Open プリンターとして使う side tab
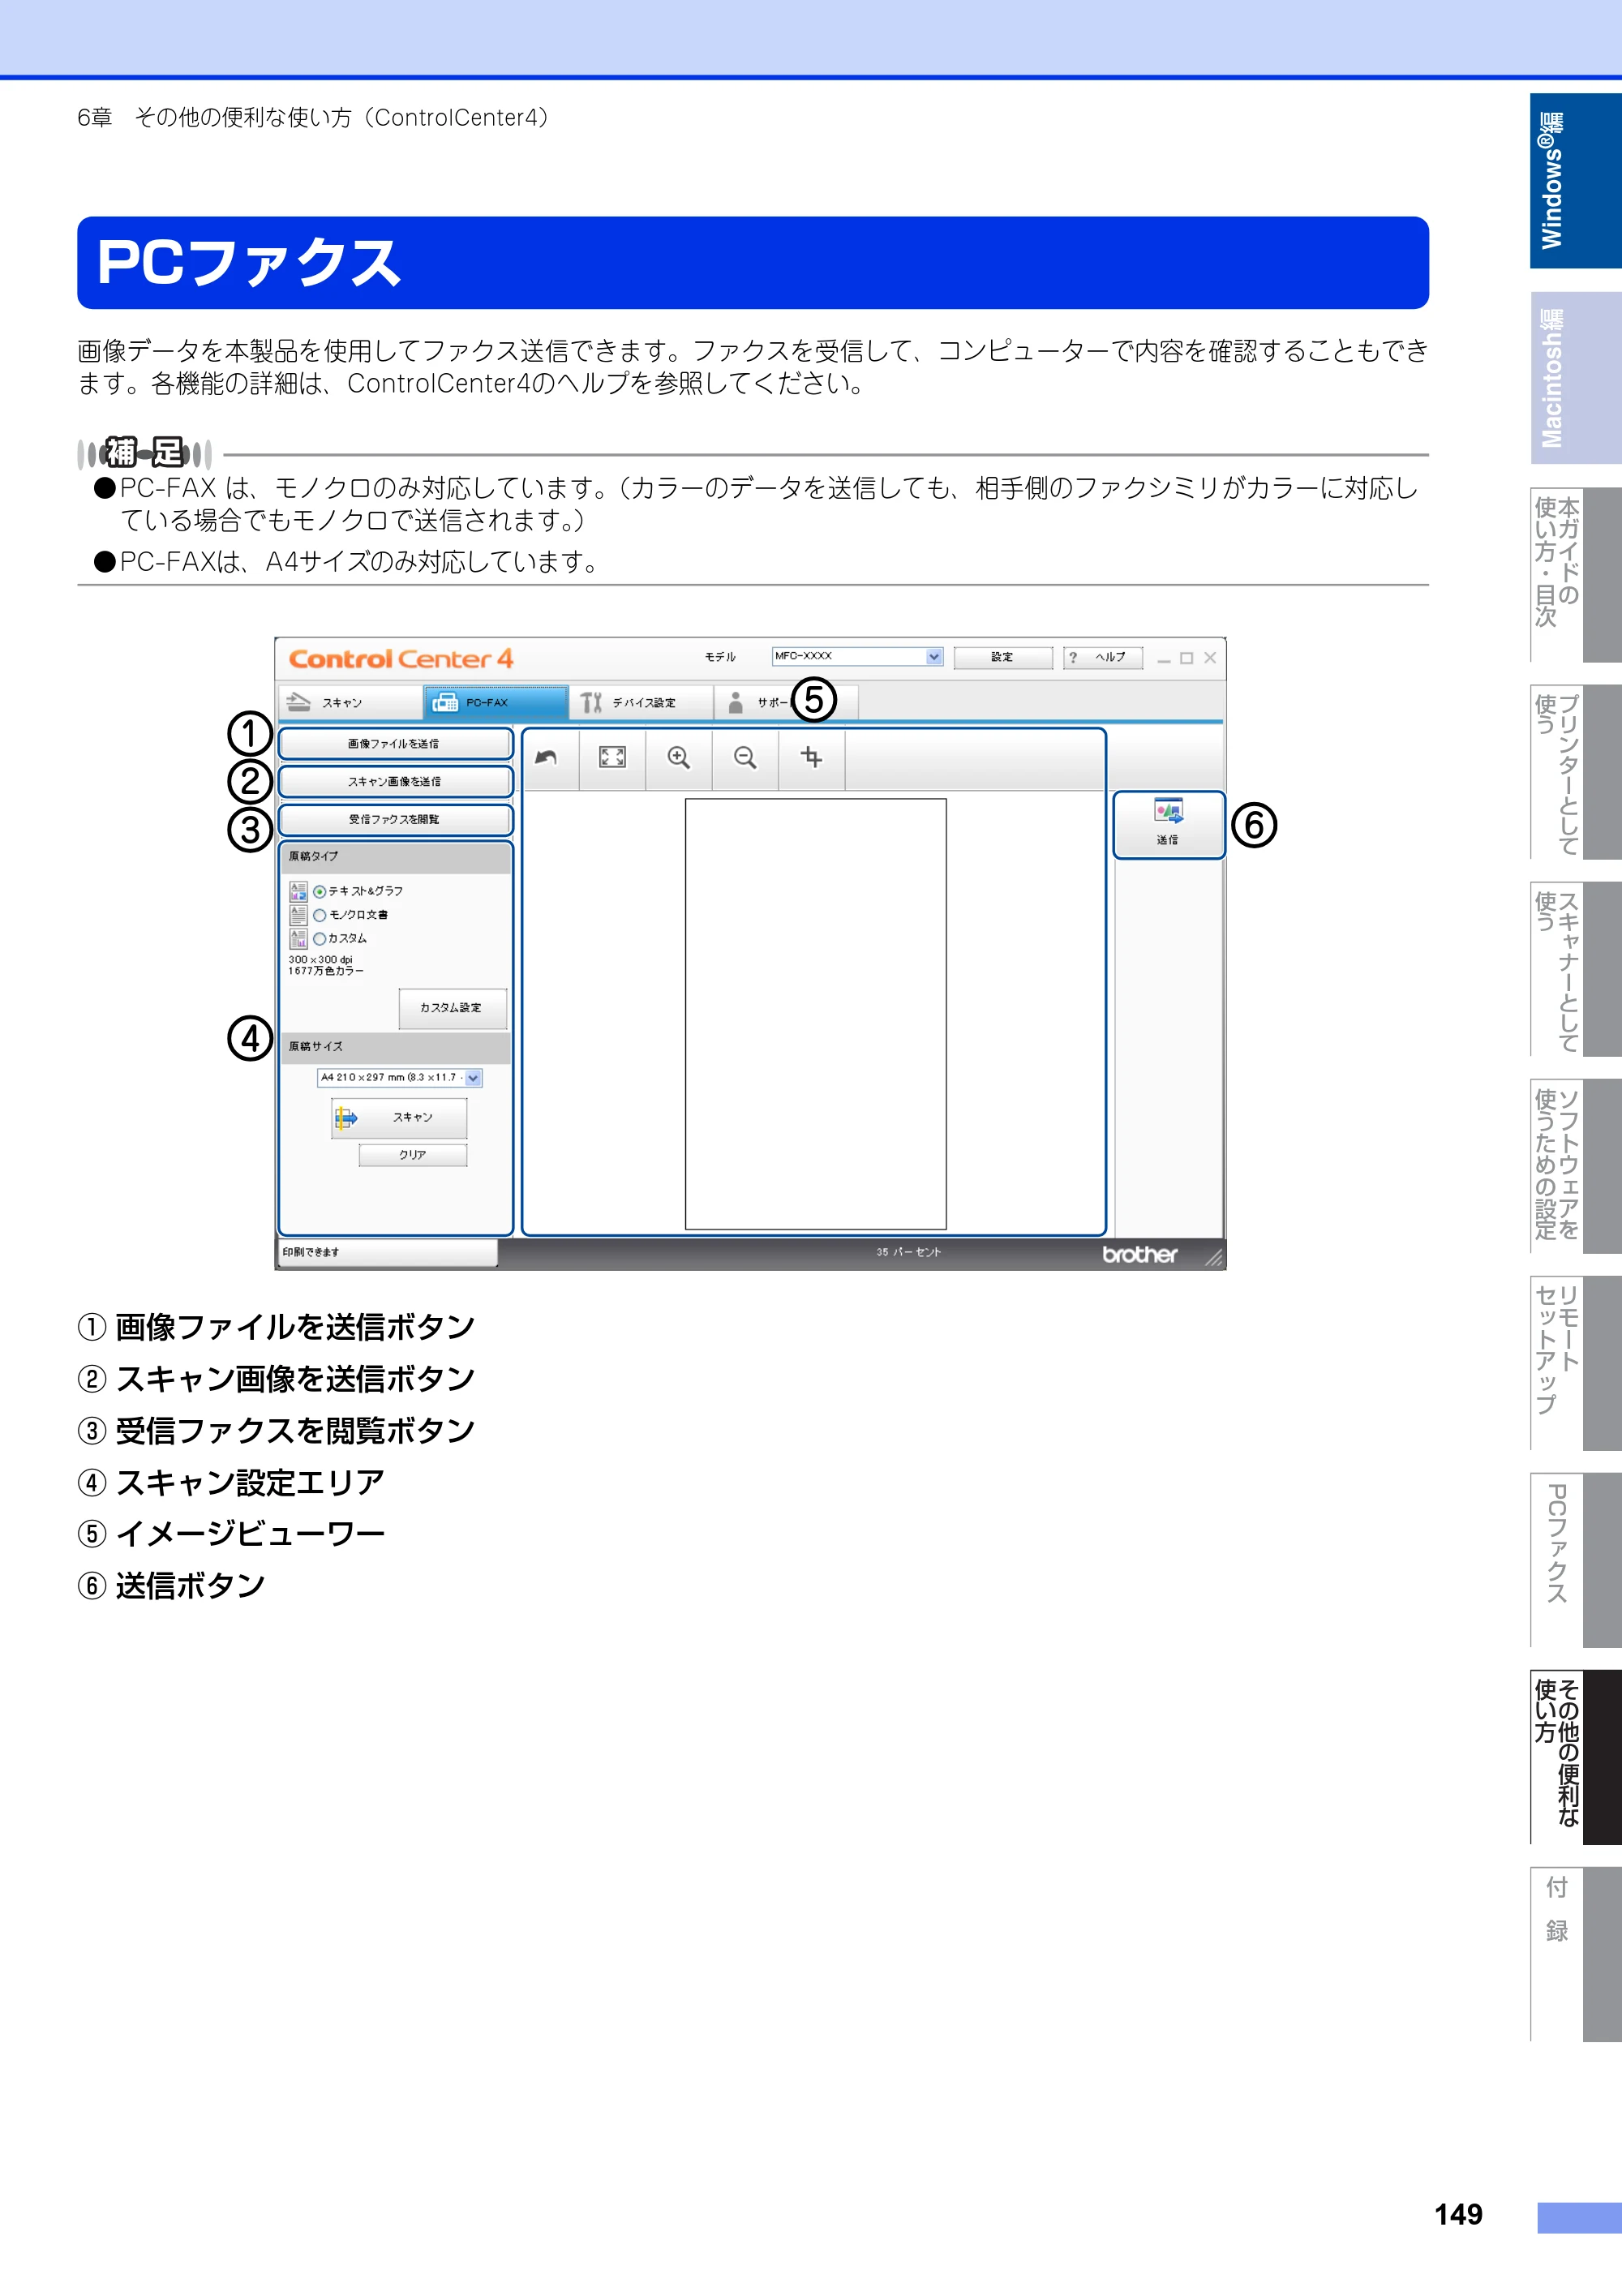The height and width of the screenshot is (2296, 1622). click(x=1575, y=772)
